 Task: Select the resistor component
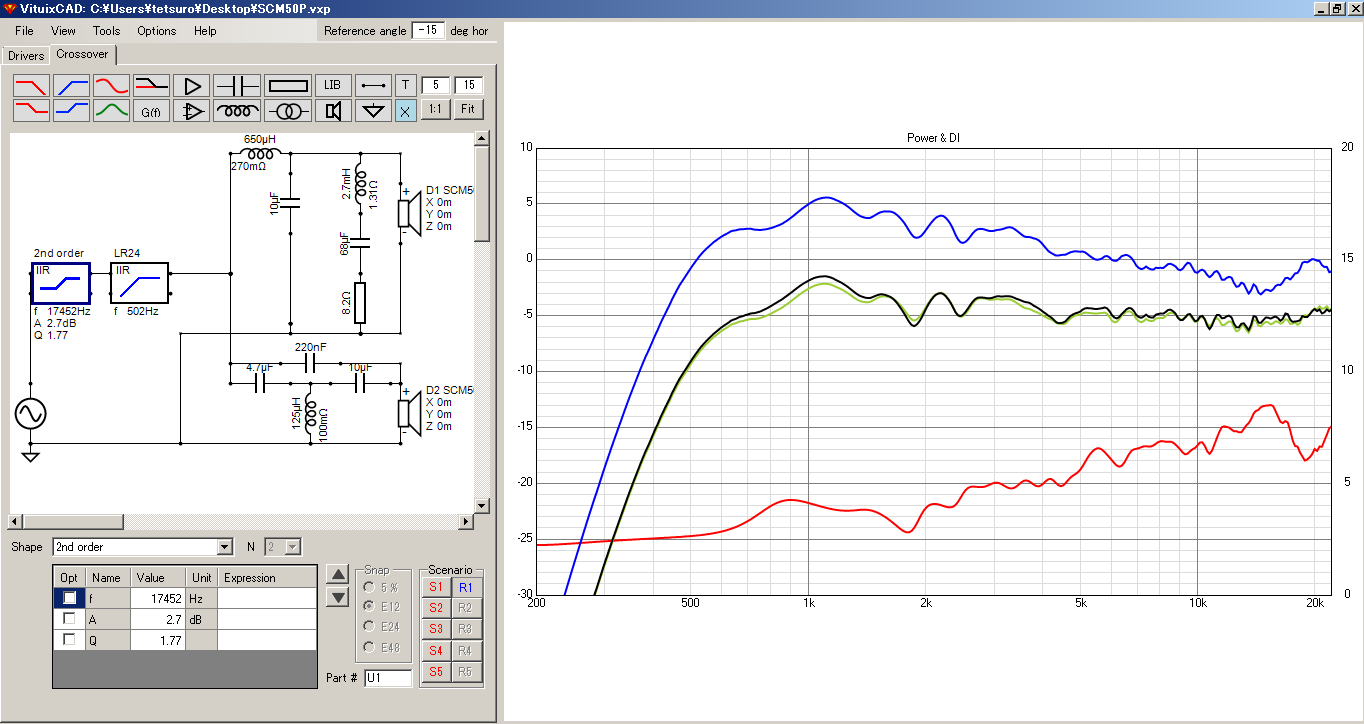289,86
